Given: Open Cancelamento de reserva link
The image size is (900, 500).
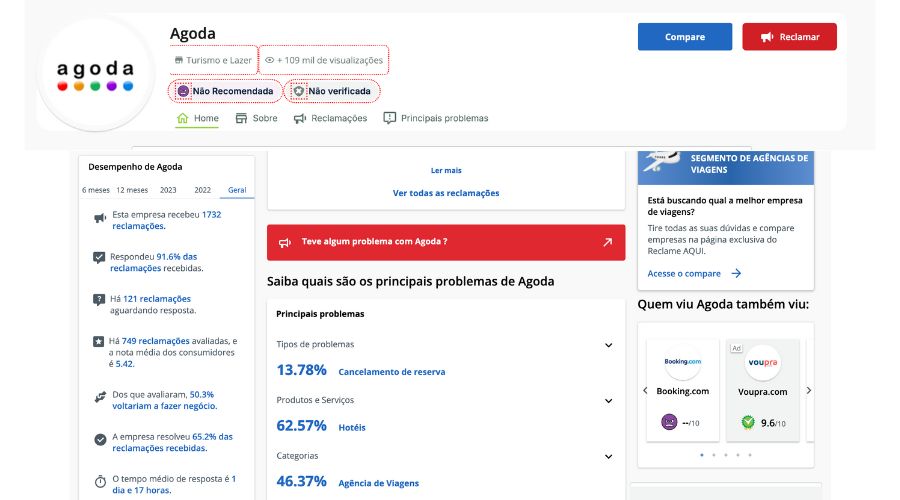Looking at the screenshot, I should pos(391,372).
